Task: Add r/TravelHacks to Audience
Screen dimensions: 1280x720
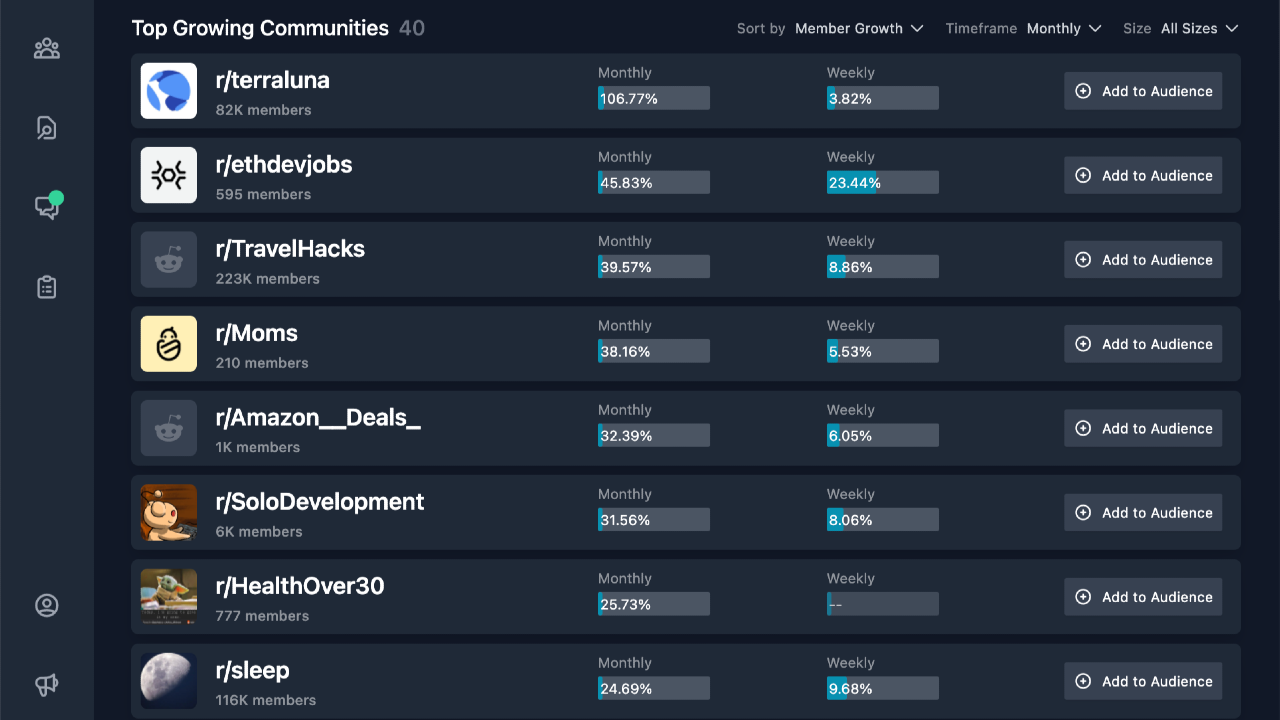Action: [1143, 260]
